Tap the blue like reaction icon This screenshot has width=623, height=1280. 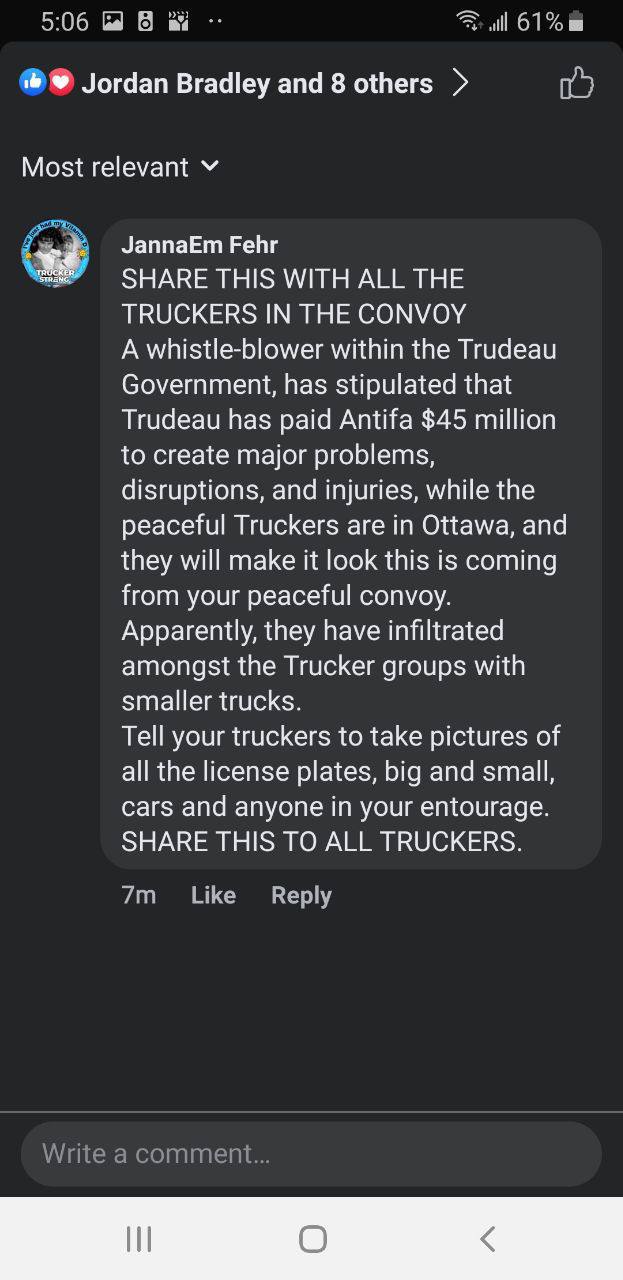coord(32,83)
